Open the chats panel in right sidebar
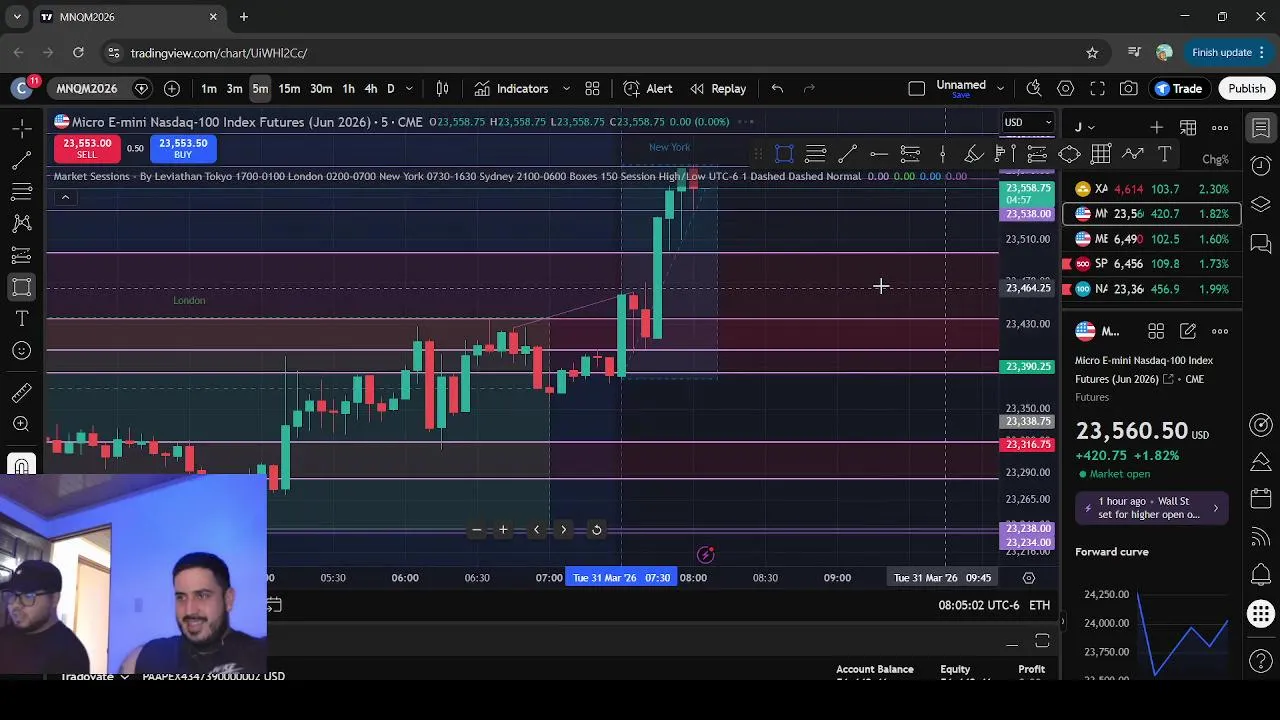The width and height of the screenshot is (1280, 720). pyautogui.click(x=1261, y=243)
